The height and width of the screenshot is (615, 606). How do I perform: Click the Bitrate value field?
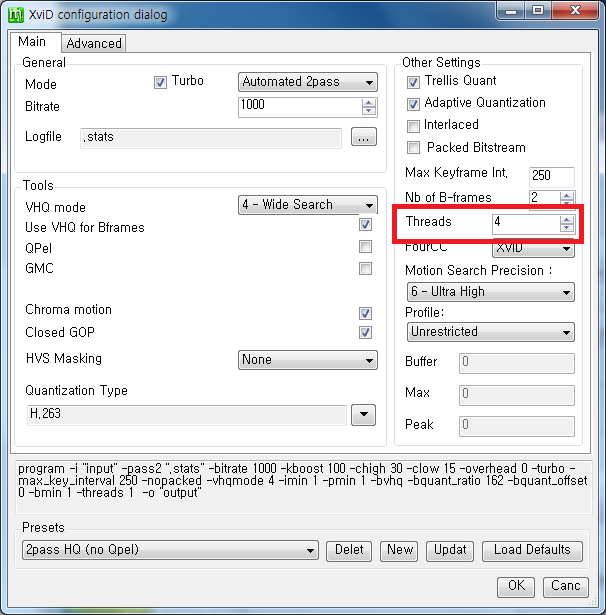300,107
